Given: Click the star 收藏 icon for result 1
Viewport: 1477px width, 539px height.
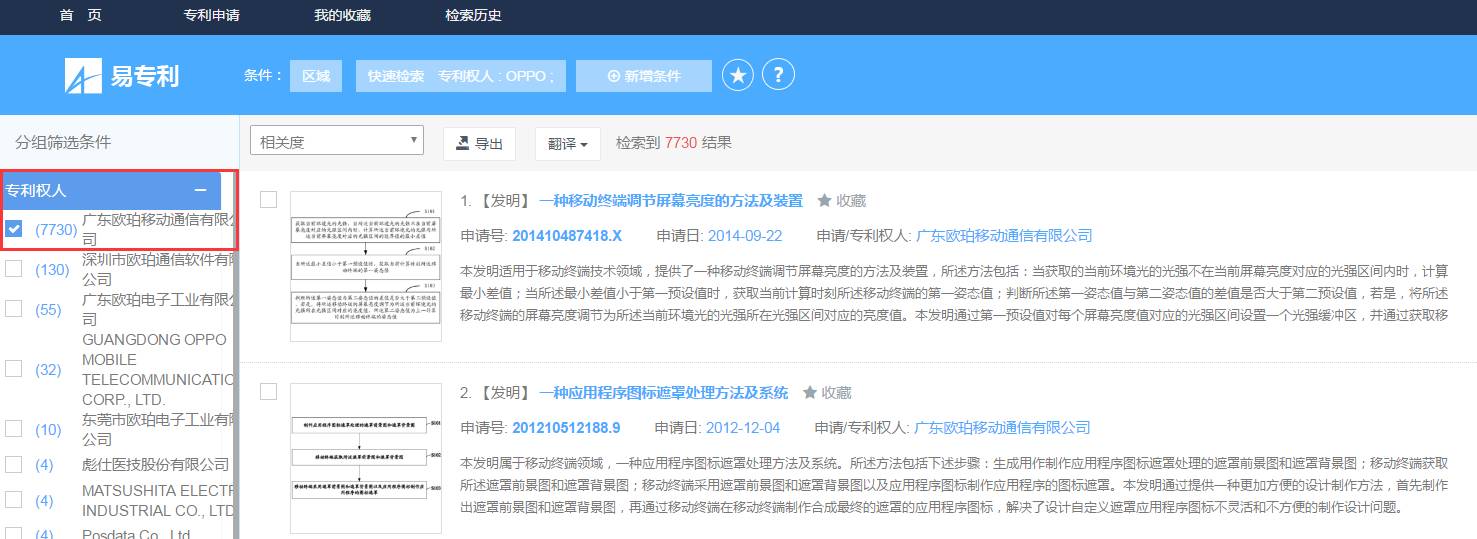Looking at the screenshot, I should 825,201.
